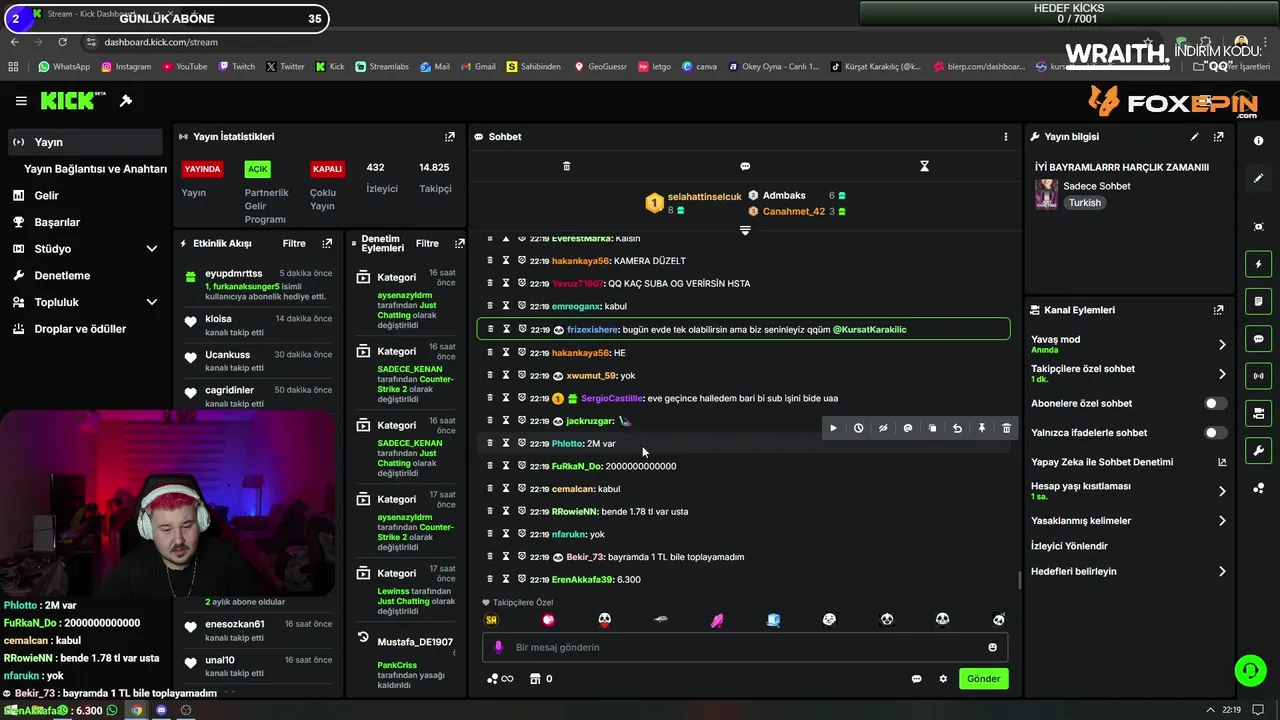Open Takipçilere özel sohbet options
Viewport: 1280px width, 720px height.
[1128, 374]
